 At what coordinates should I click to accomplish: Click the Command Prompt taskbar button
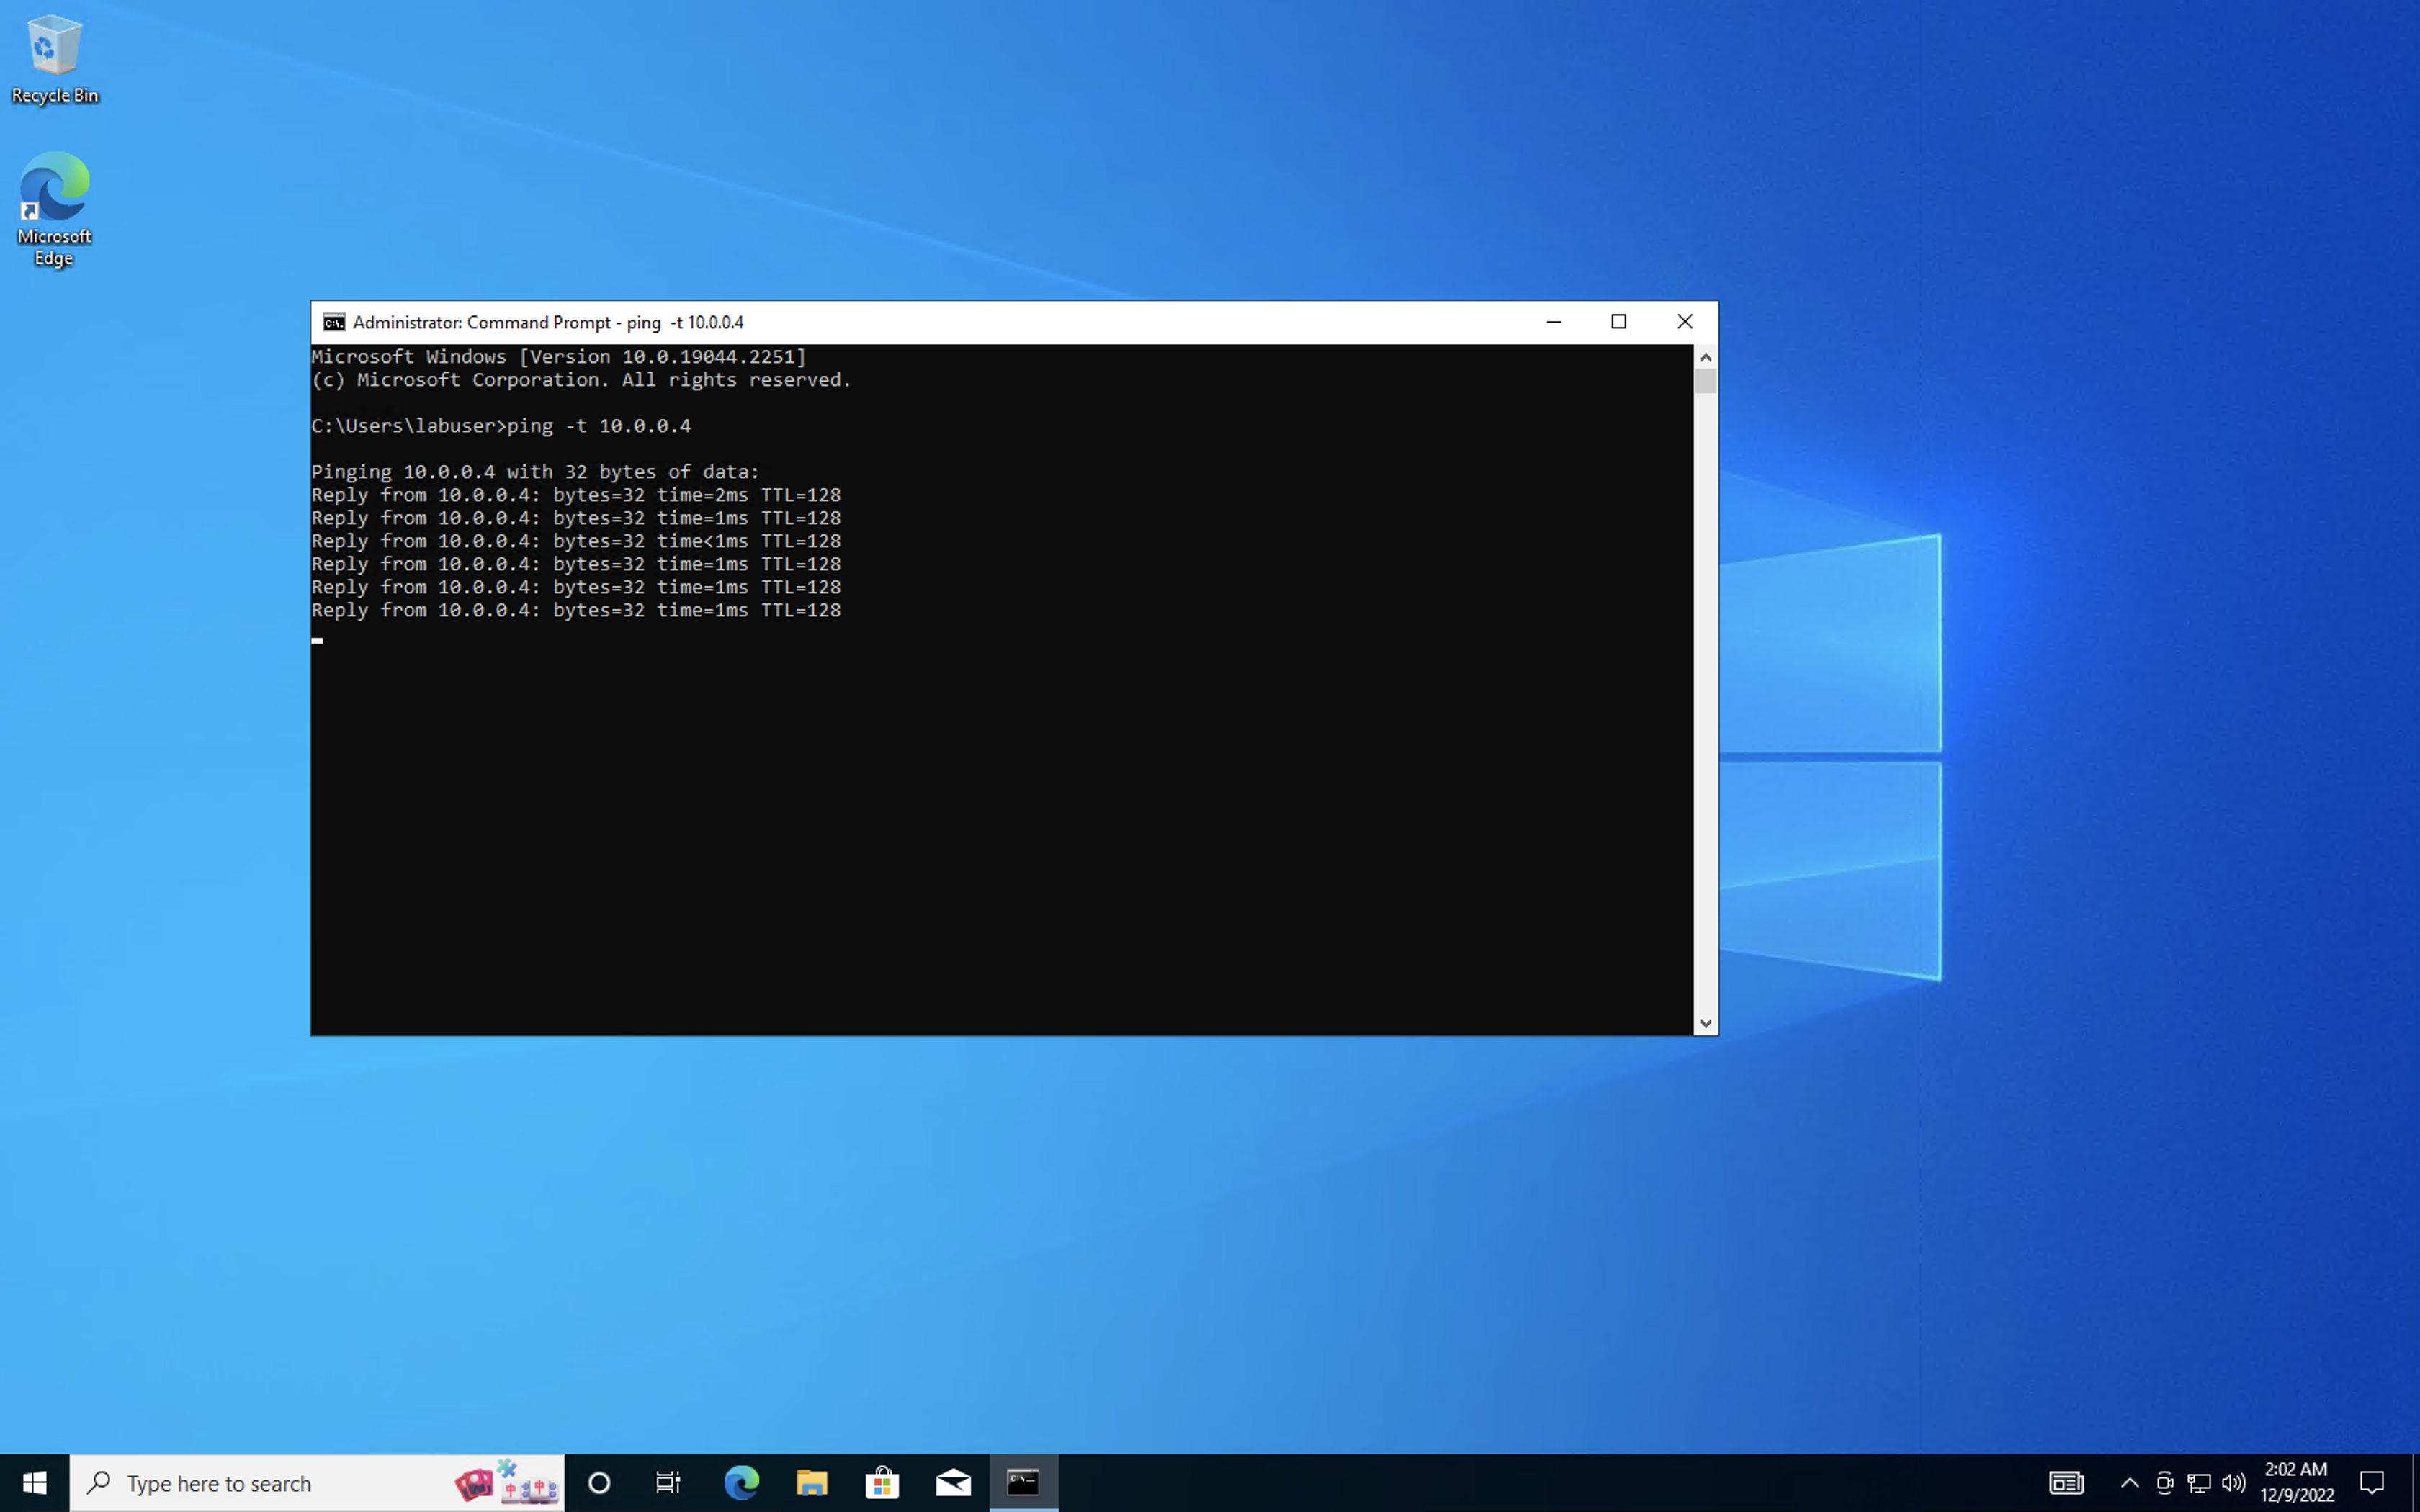[1023, 1483]
